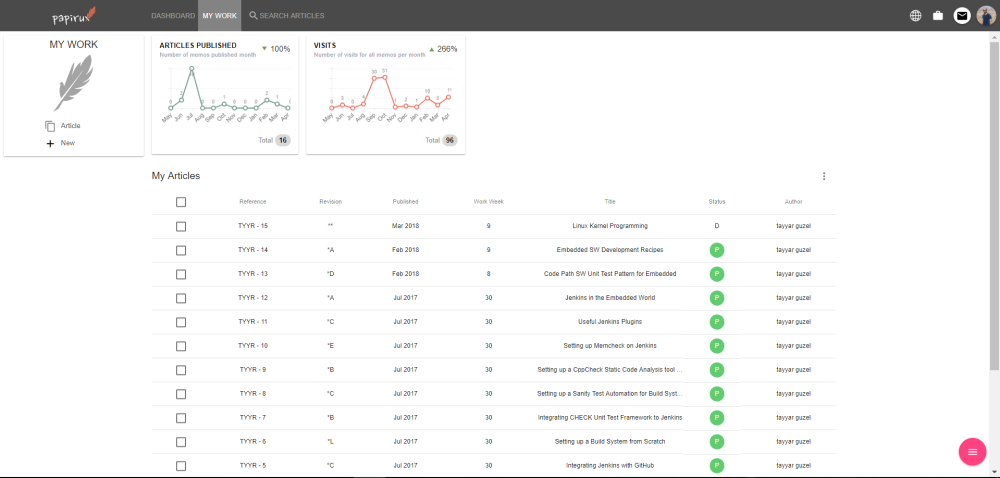The height and width of the screenshot is (478, 1000).
Task: Select the checkbox for TYYR - 12
Action: click(181, 298)
